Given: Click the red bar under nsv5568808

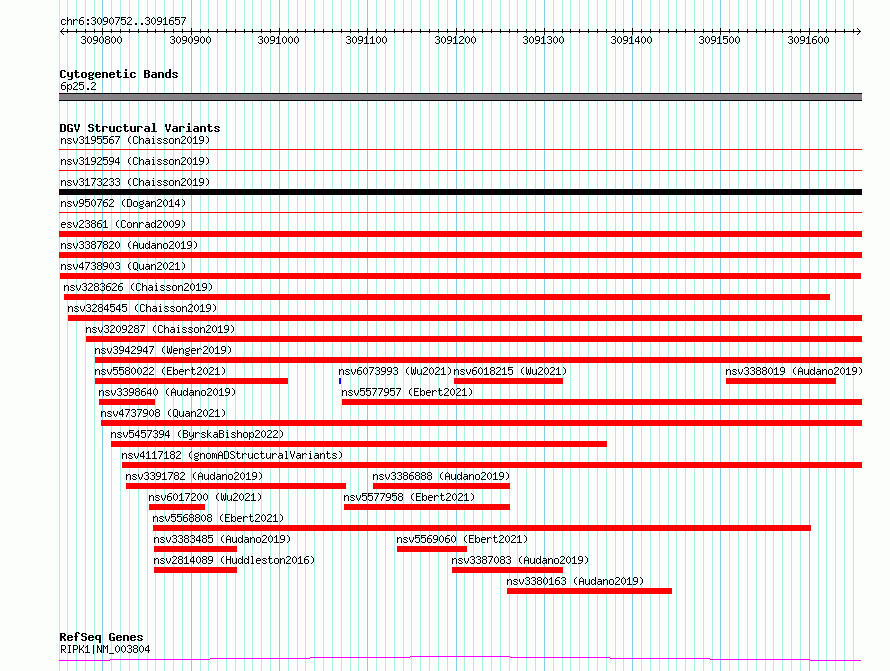Looking at the screenshot, I should [482, 528].
